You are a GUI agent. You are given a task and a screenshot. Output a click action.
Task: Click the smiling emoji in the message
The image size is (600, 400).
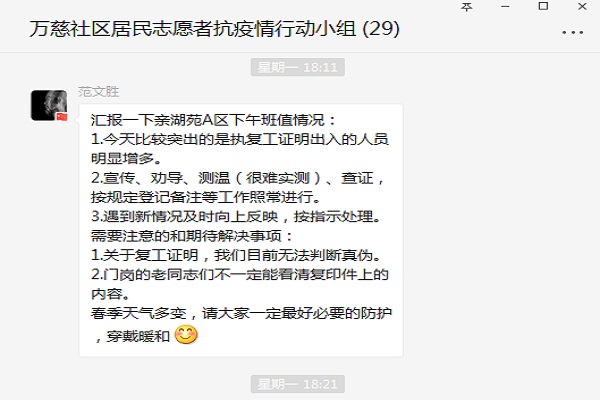click(186, 335)
